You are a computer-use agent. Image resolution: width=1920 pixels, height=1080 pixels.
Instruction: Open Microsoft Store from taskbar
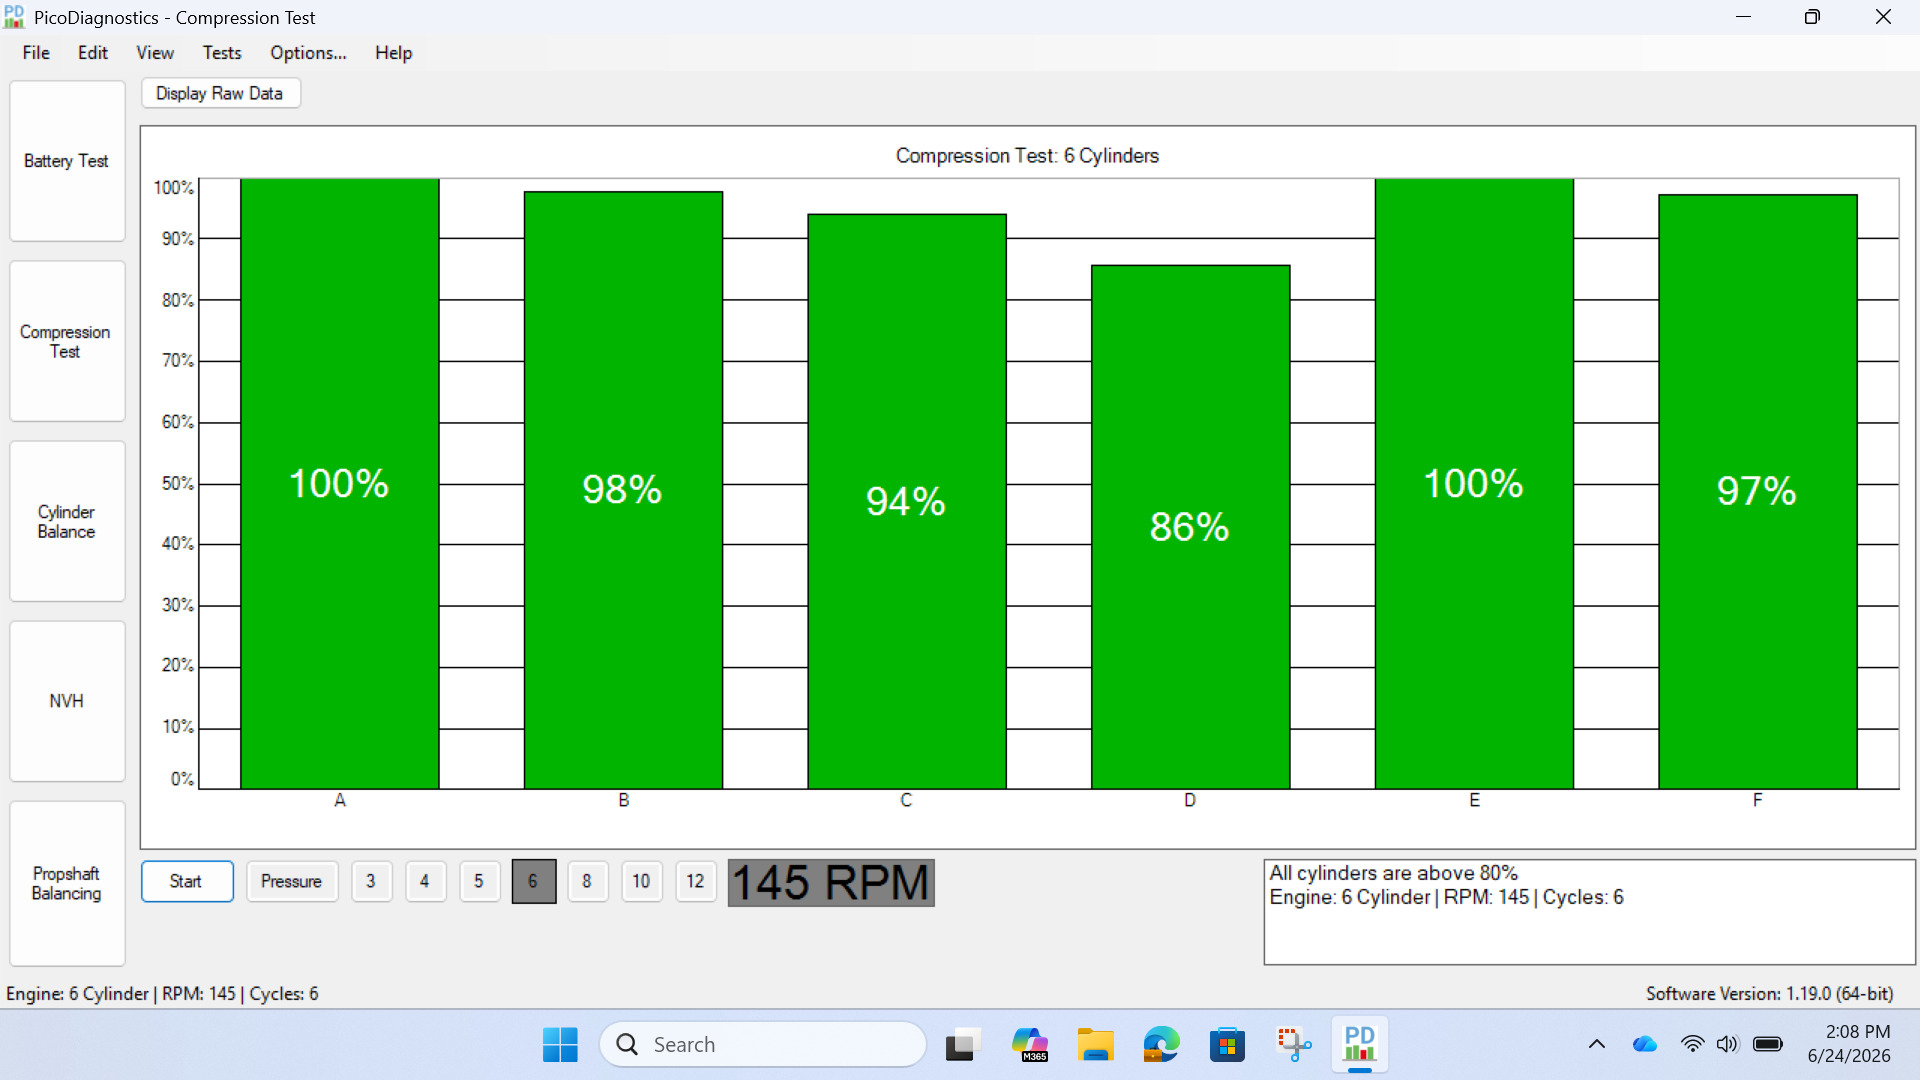point(1227,1045)
